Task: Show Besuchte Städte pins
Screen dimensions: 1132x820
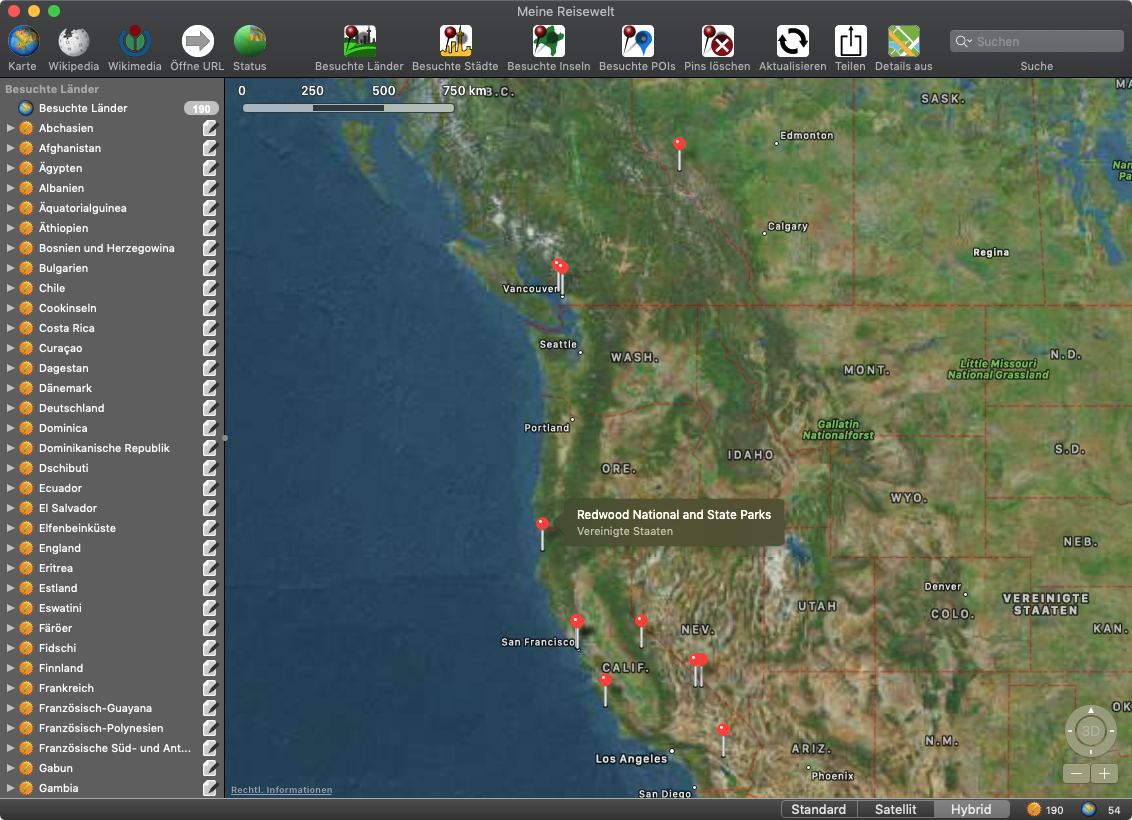Action: (x=455, y=42)
